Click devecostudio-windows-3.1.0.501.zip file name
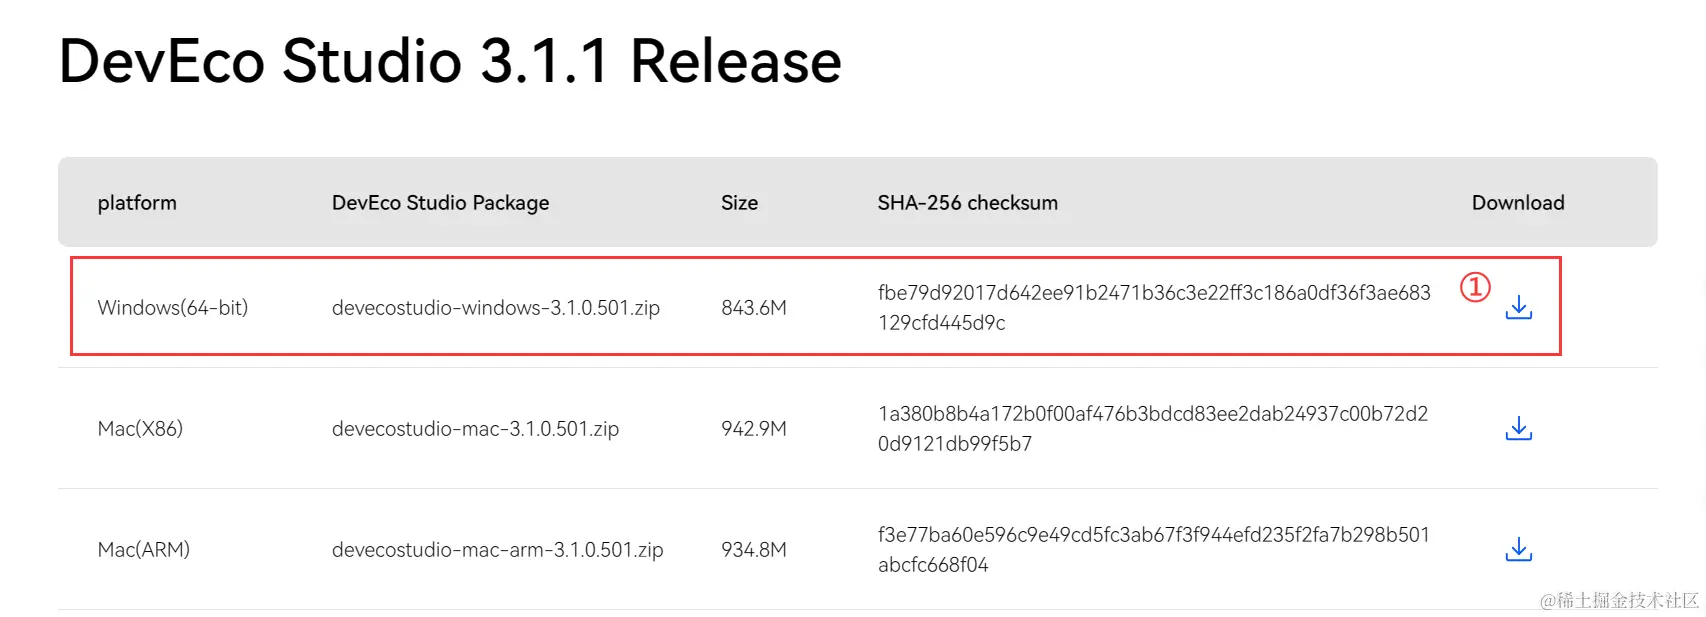Screen dimensions: 1706x617 [x=495, y=308]
